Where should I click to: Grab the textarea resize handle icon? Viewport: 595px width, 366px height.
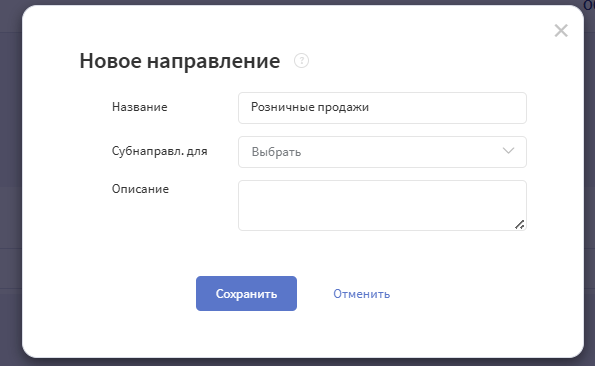click(x=519, y=225)
